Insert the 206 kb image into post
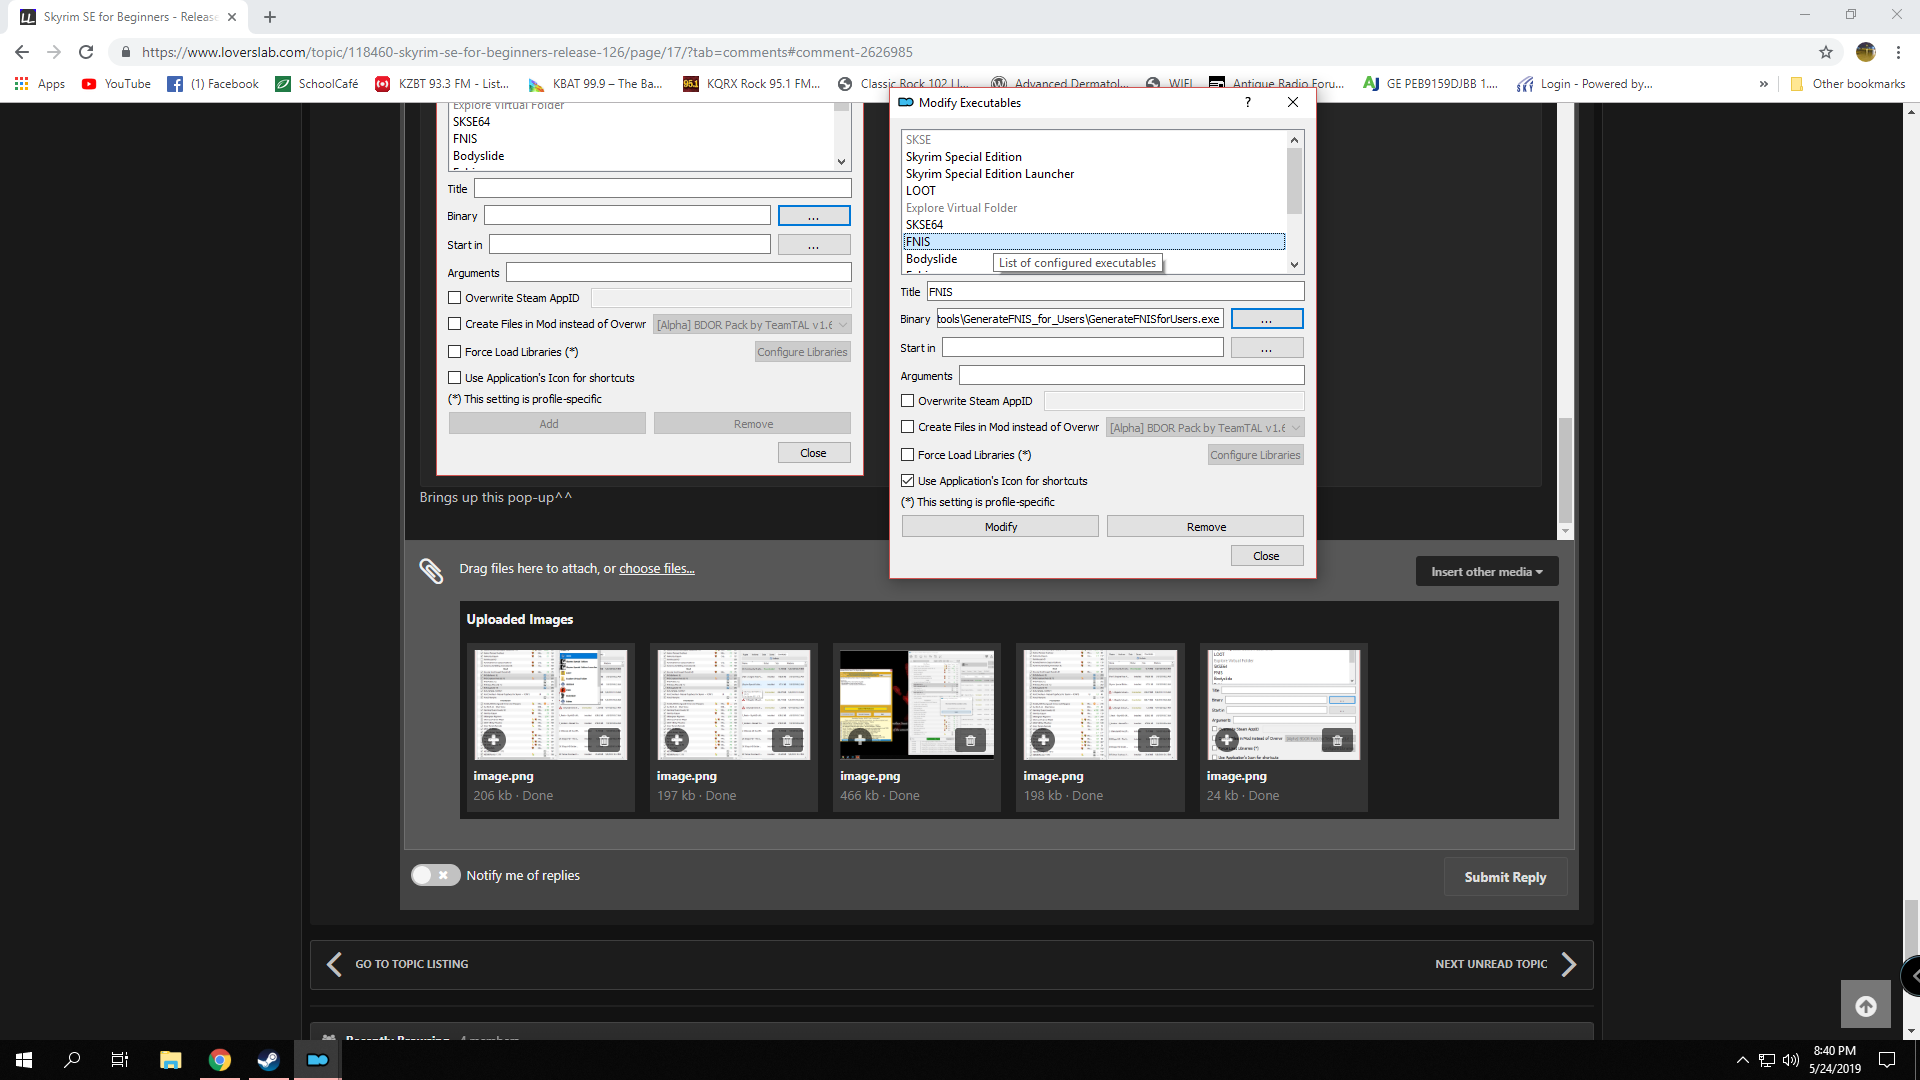Viewport: 1920px width, 1080px height. click(x=494, y=740)
